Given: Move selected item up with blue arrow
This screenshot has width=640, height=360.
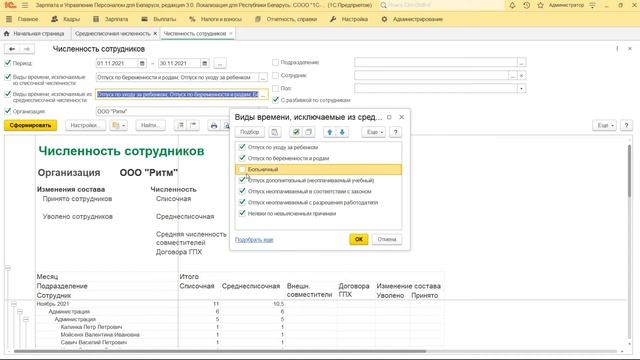Looking at the screenshot, I should (330, 132).
